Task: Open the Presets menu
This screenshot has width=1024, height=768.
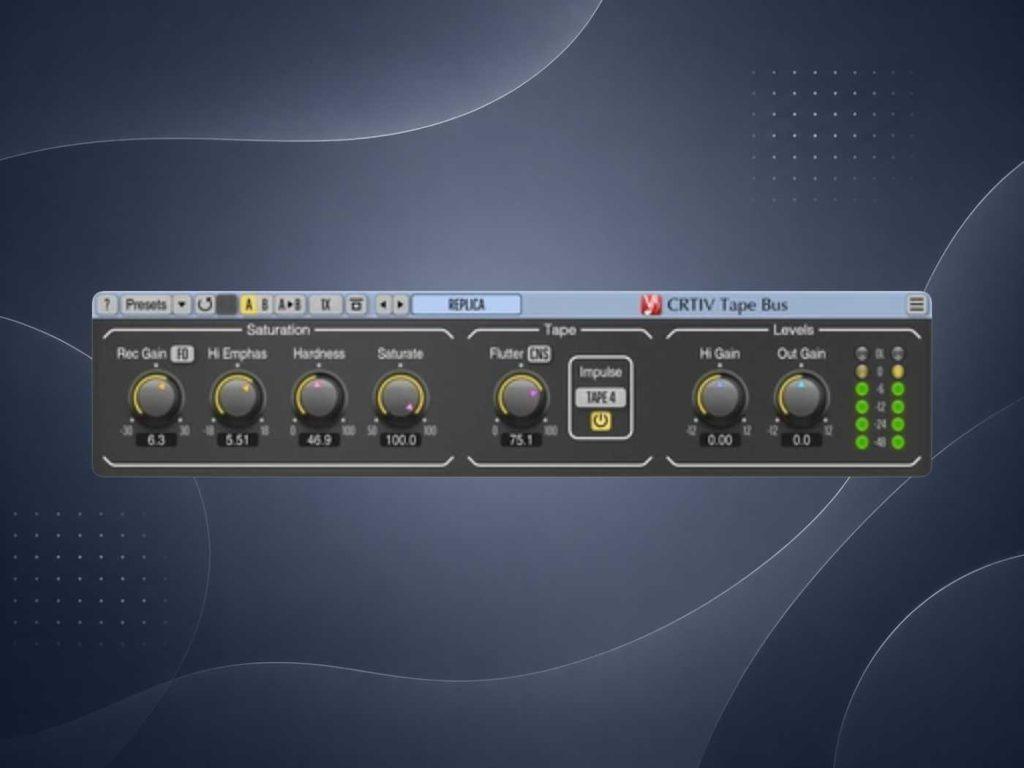Action: [x=146, y=305]
